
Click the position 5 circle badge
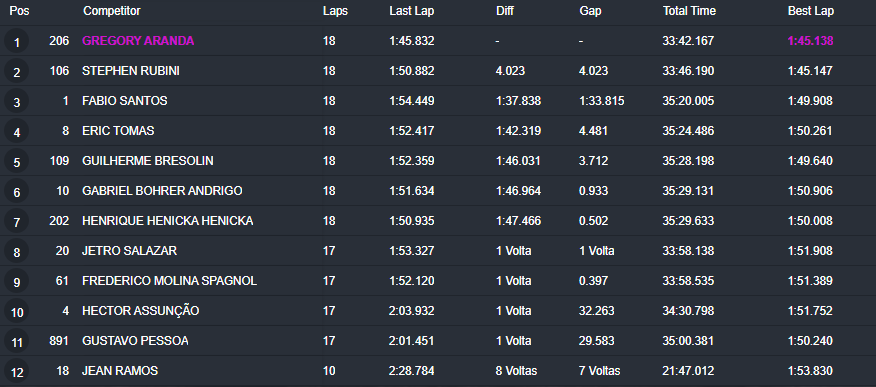click(17, 161)
